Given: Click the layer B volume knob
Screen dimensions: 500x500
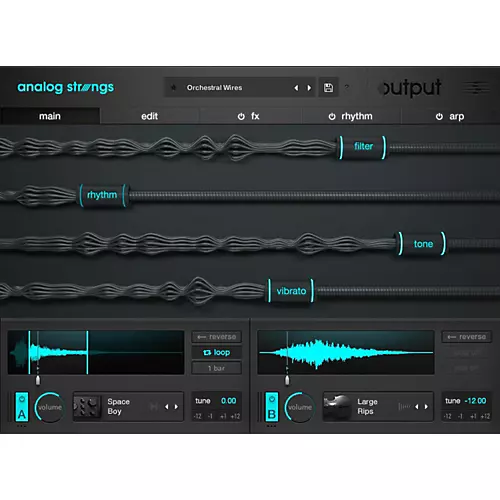Looking at the screenshot, I should (299, 407).
